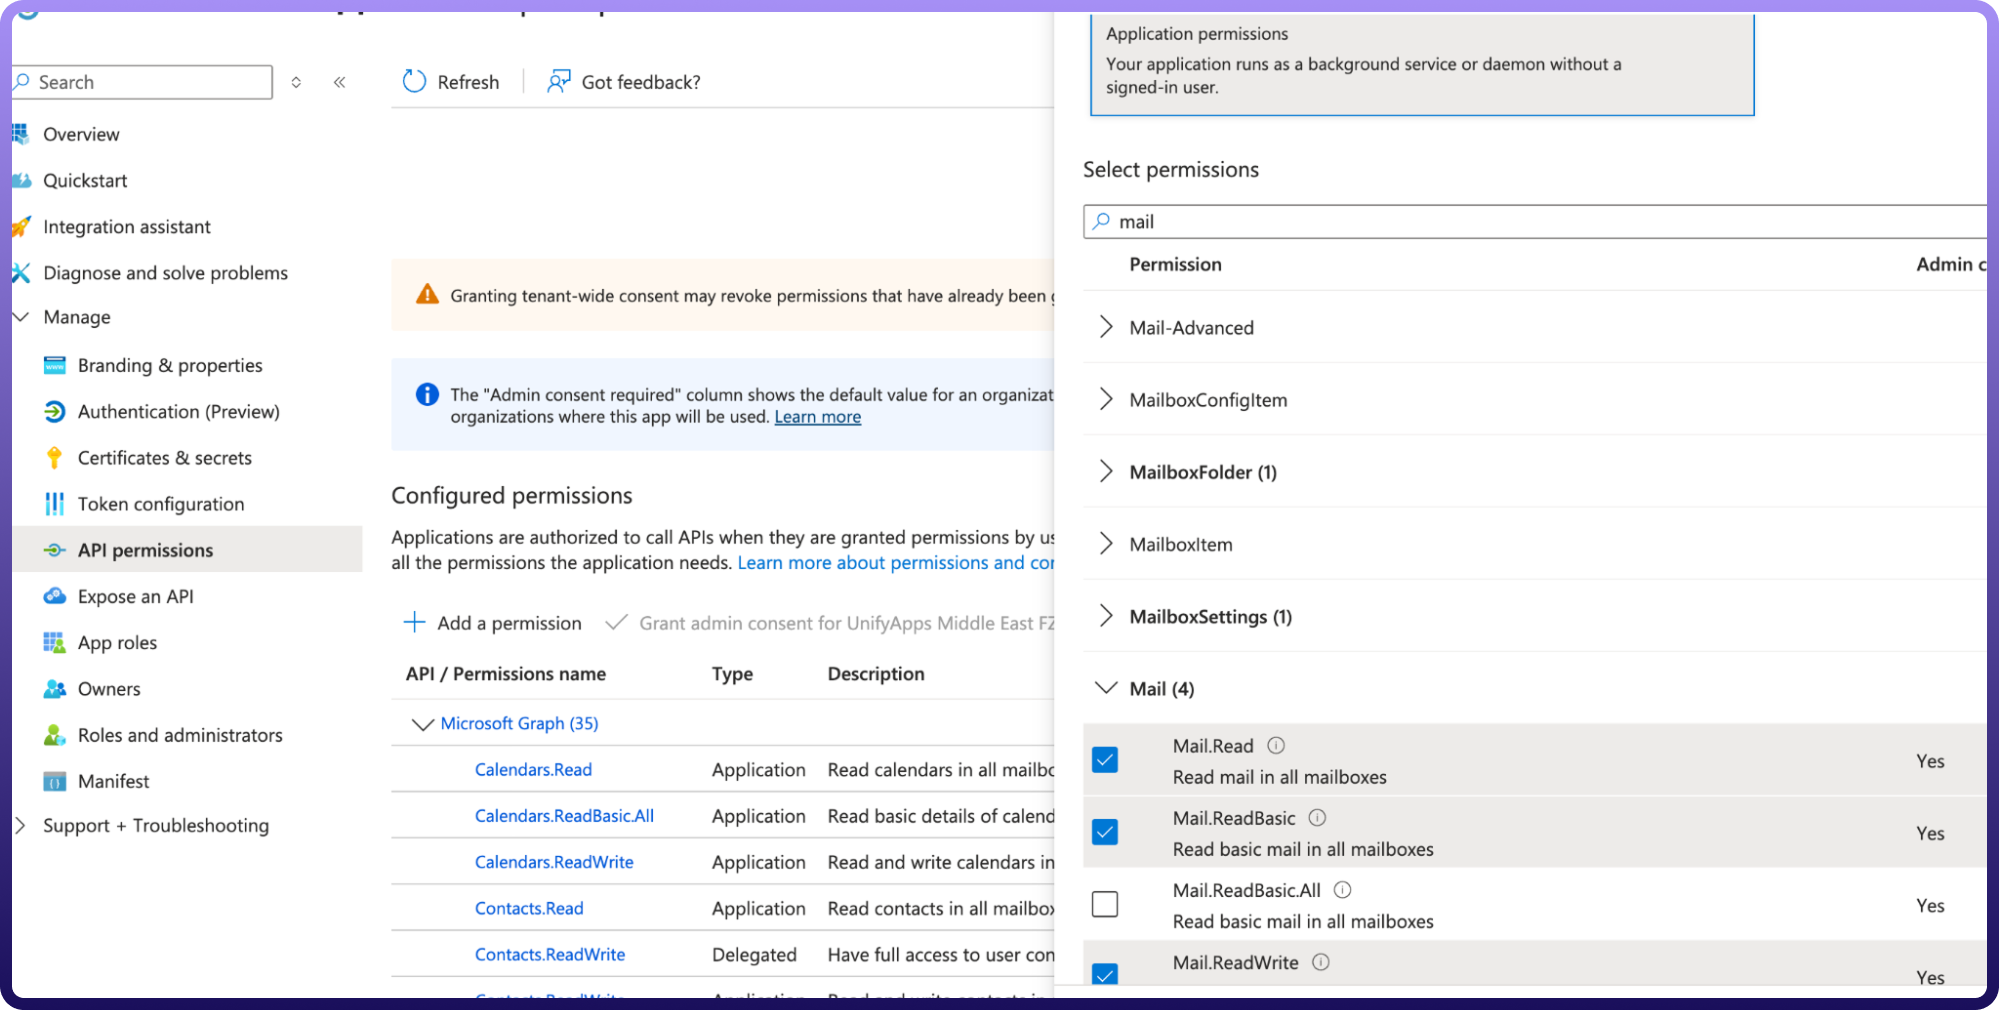Collapse the Manage section in sidebar
1999x1010 pixels.
click(x=21, y=316)
